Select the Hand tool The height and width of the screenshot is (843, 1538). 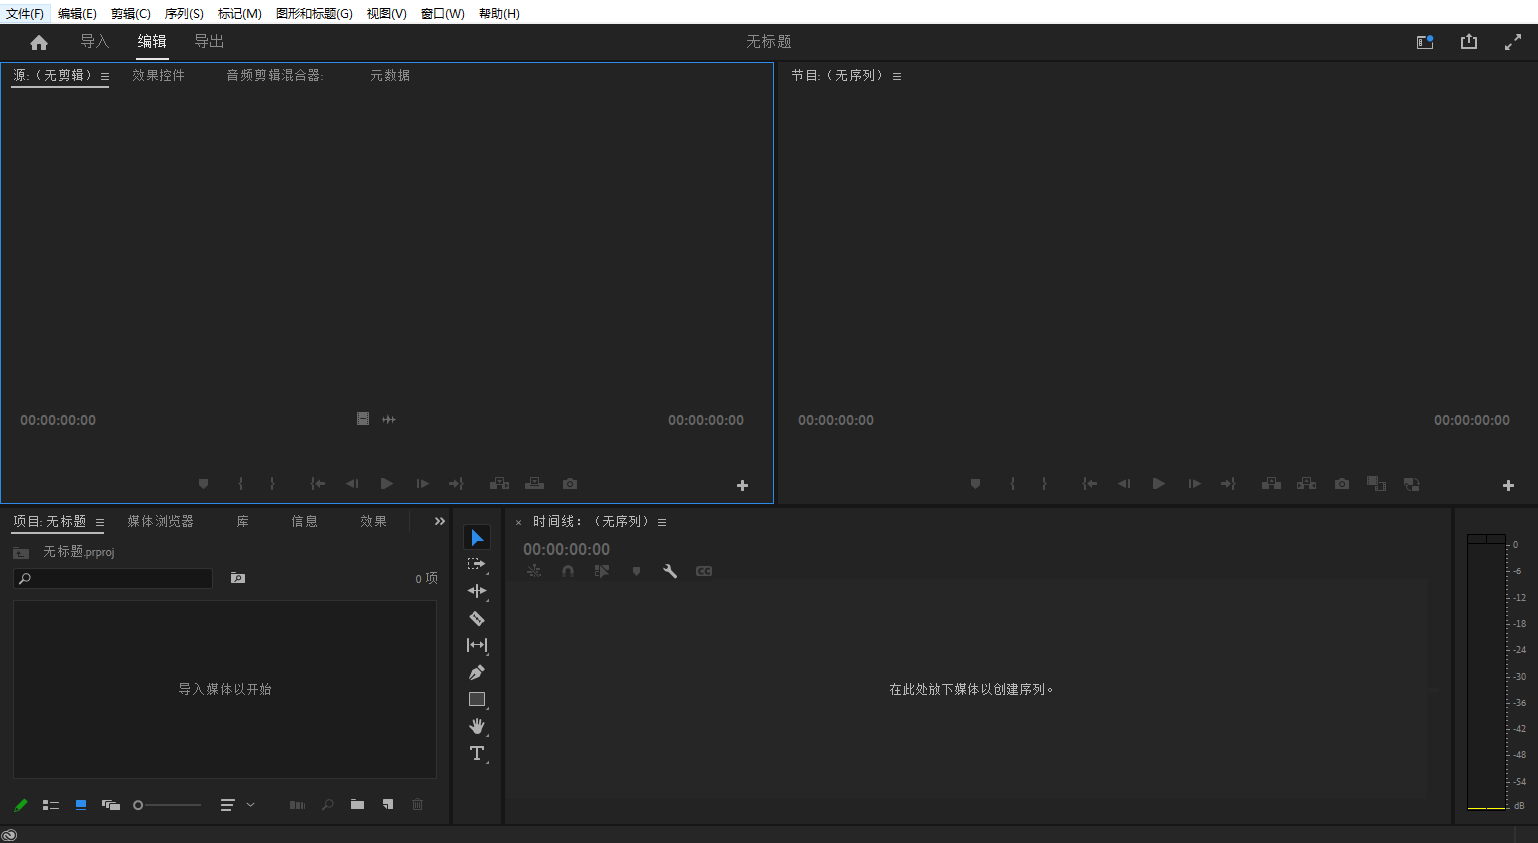477,726
